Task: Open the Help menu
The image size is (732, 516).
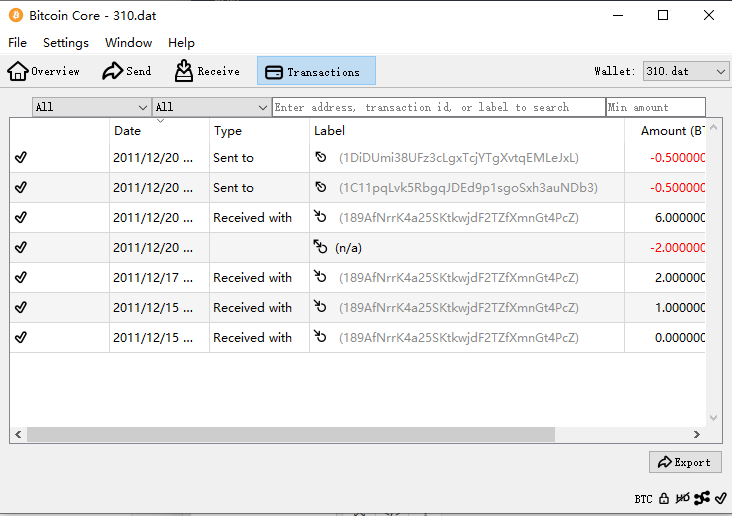Action: tap(181, 43)
